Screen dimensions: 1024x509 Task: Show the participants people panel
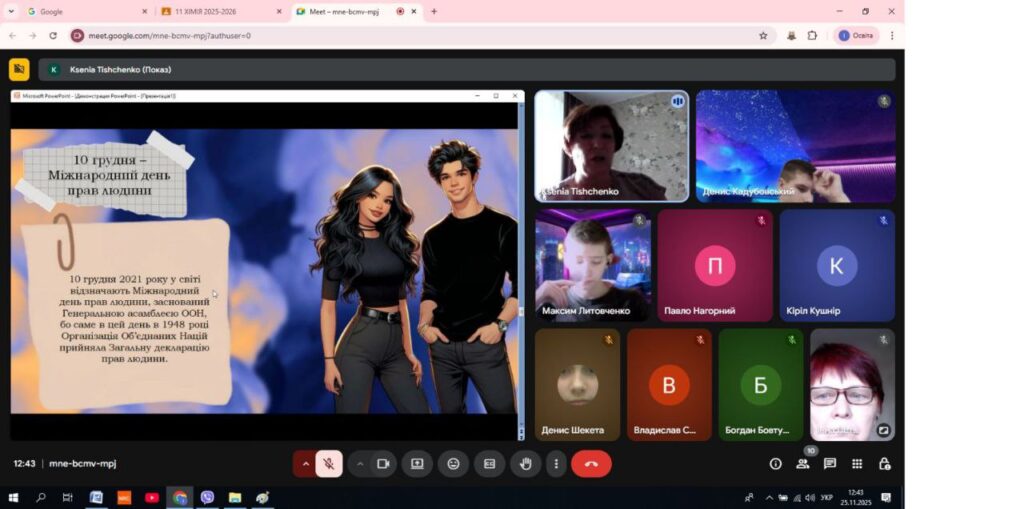click(802, 464)
